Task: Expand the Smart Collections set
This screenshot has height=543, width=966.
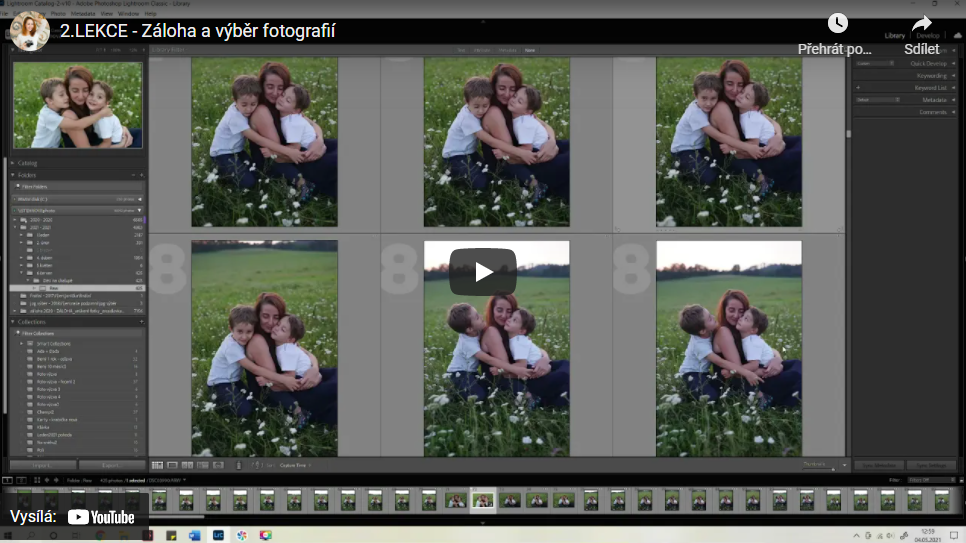Action: (x=22, y=344)
